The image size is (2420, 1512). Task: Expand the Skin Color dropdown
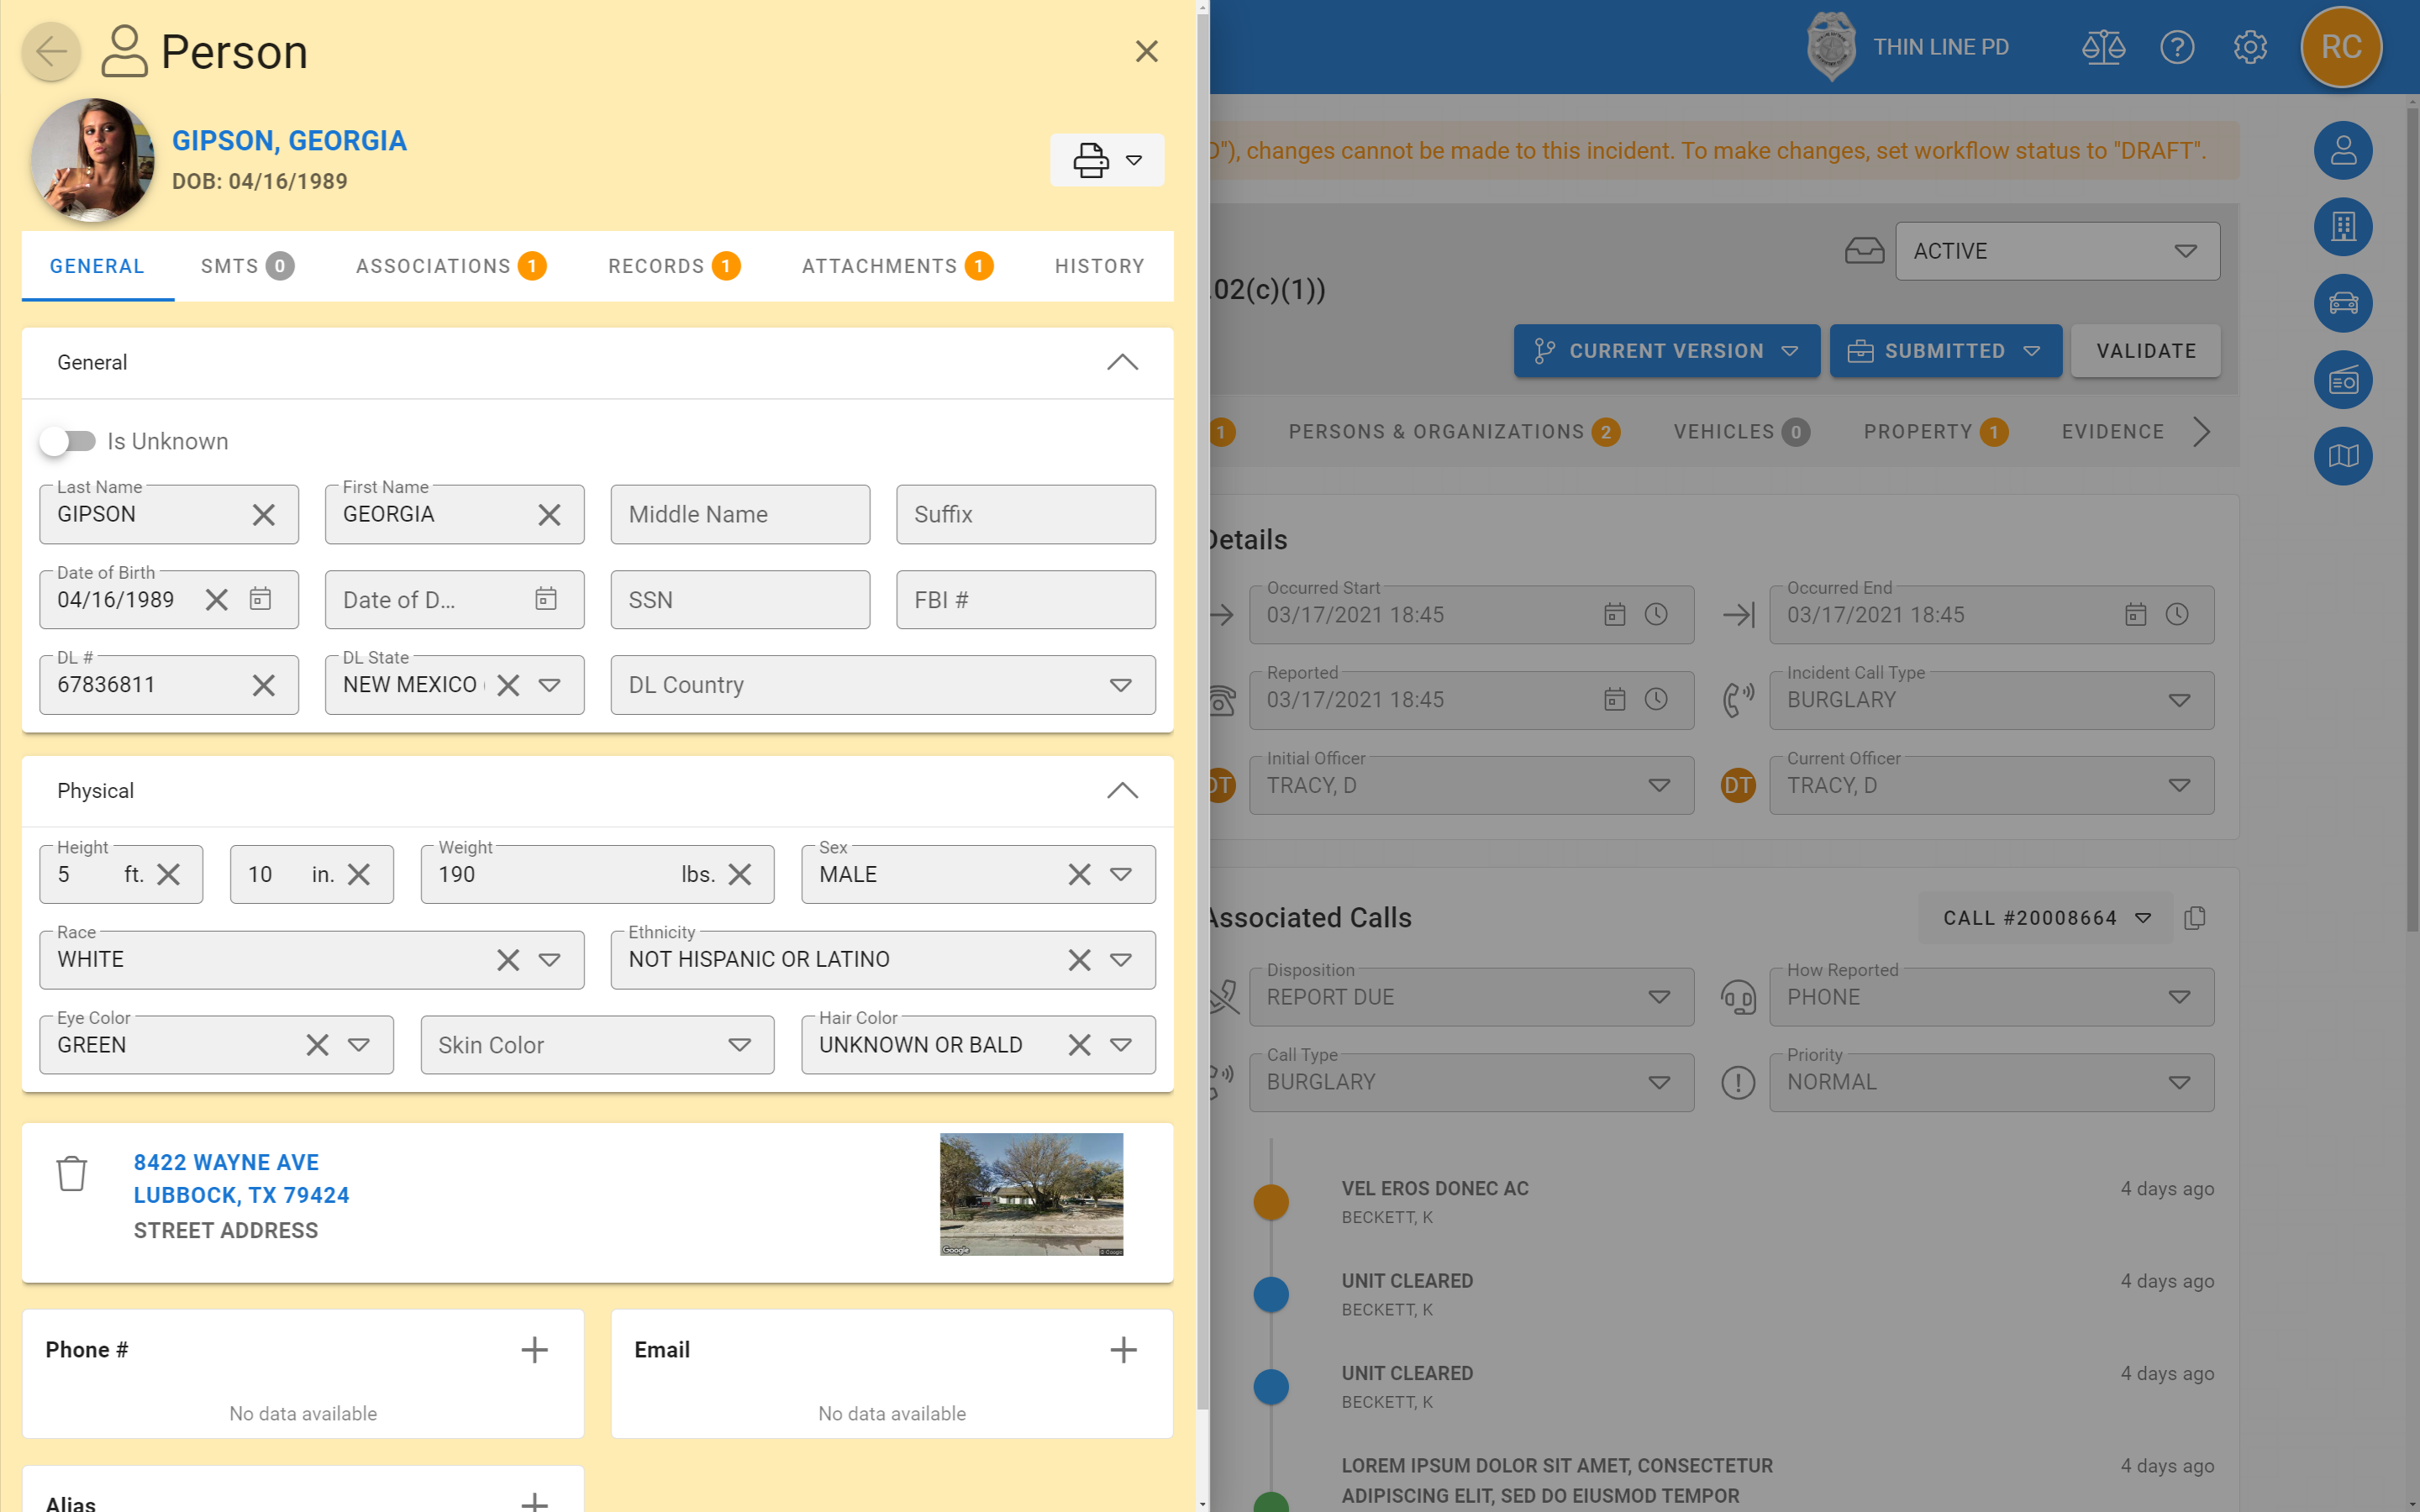pos(739,1045)
